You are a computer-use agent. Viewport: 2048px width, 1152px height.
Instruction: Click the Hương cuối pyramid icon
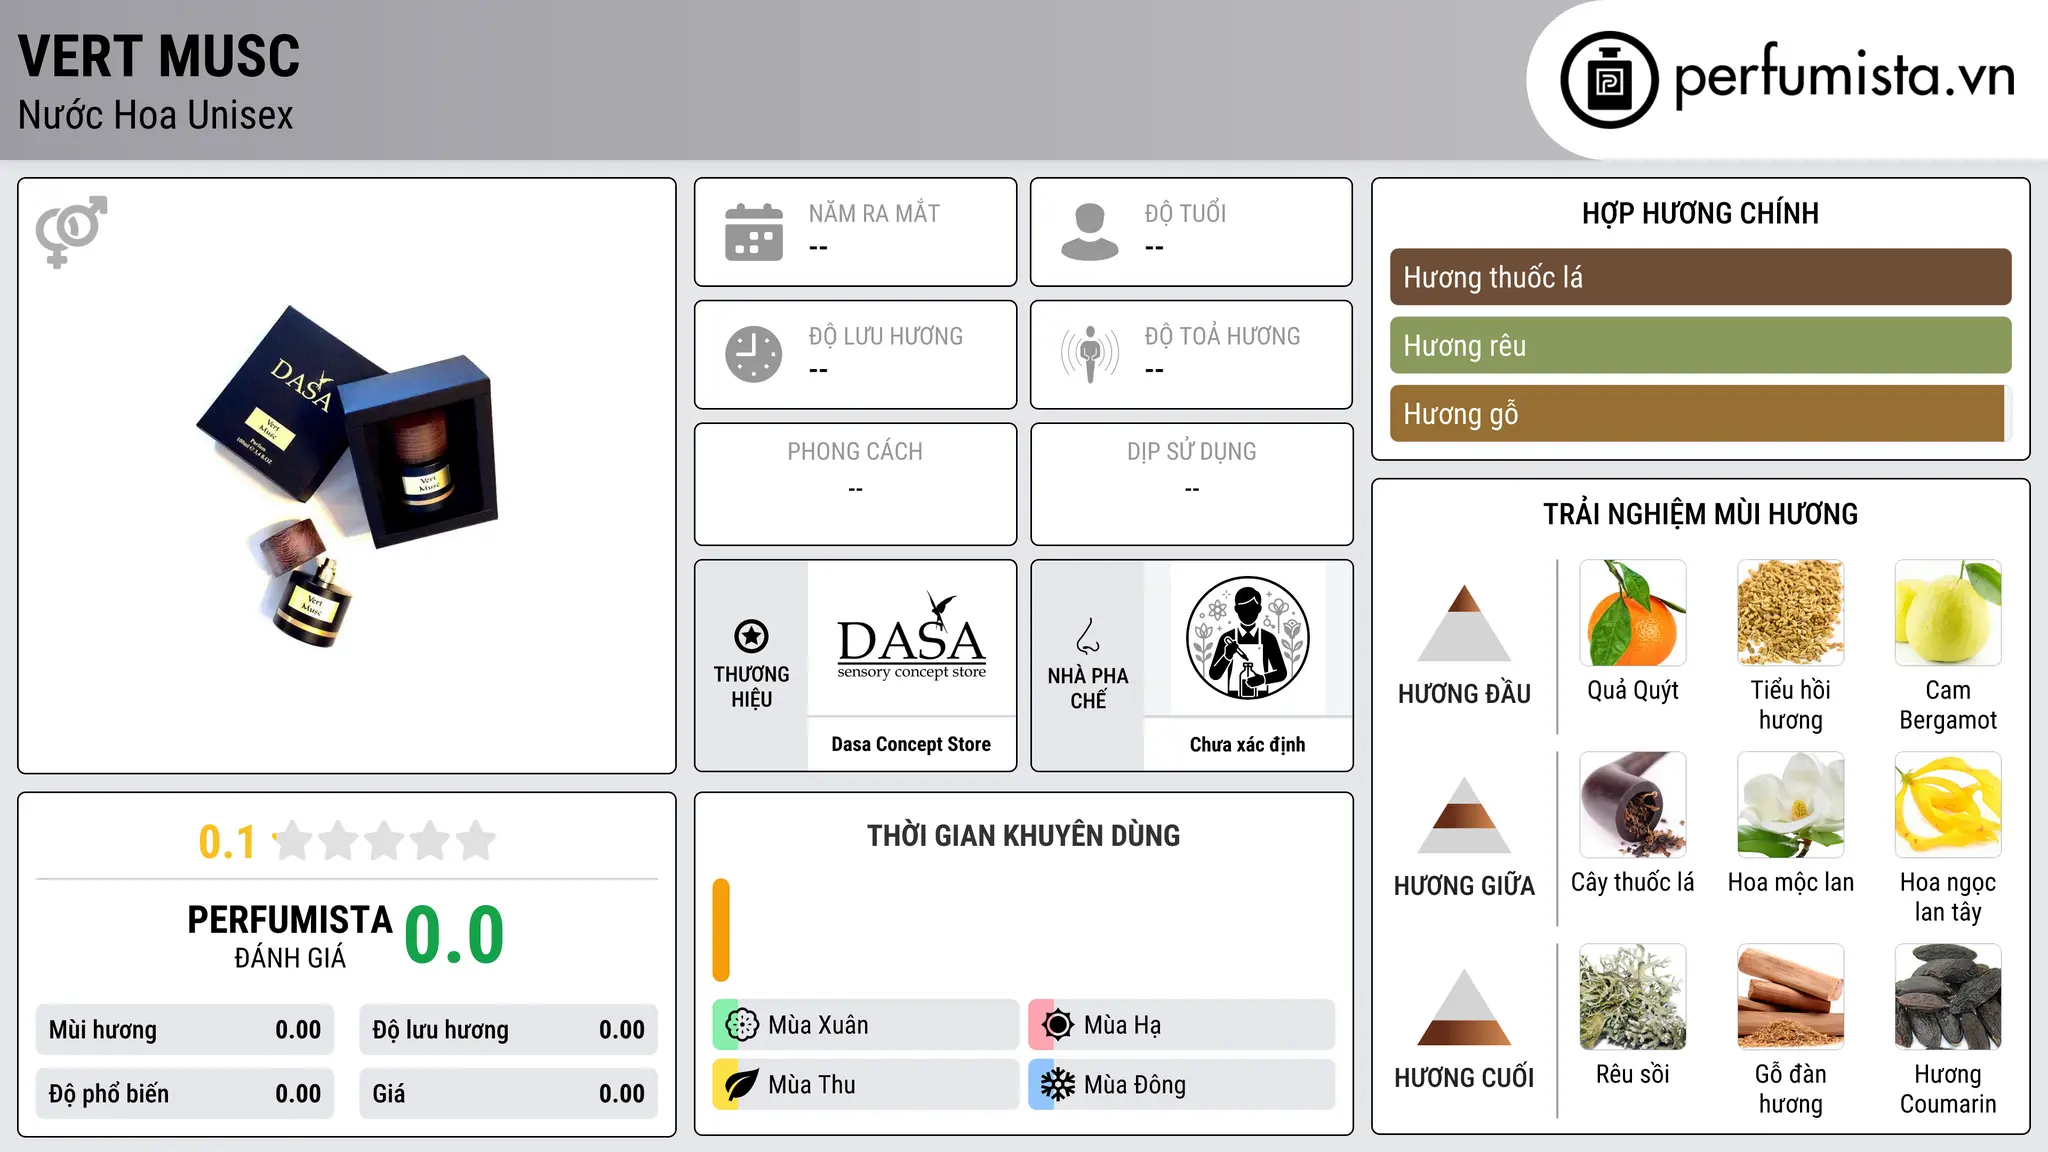[x=1464, y=1007]
